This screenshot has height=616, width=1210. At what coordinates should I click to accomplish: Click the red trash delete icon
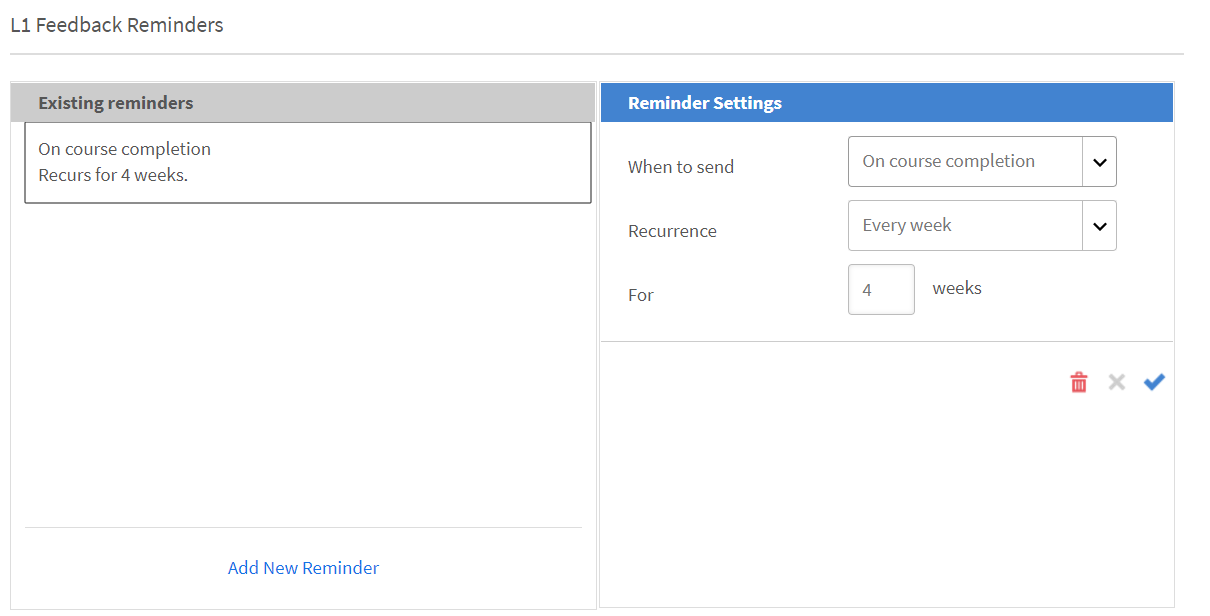coord(1078,382)
